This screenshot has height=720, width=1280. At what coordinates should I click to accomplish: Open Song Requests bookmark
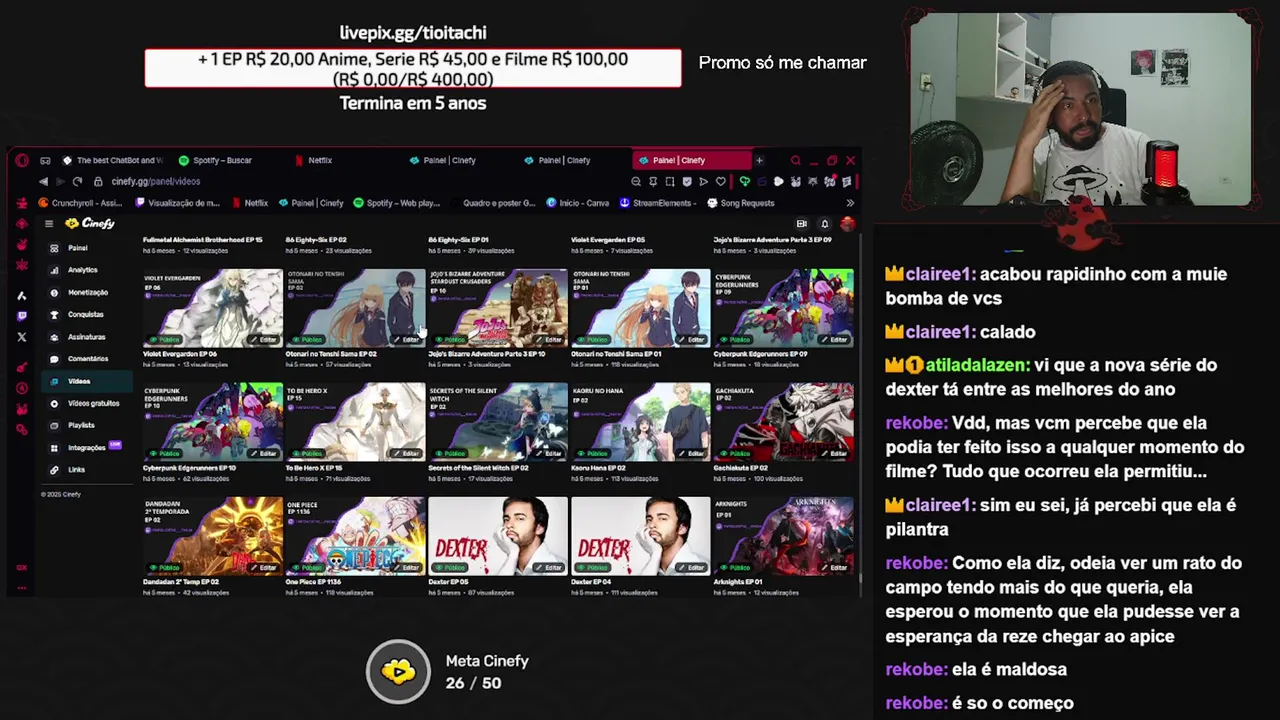[x=741, y=203]
